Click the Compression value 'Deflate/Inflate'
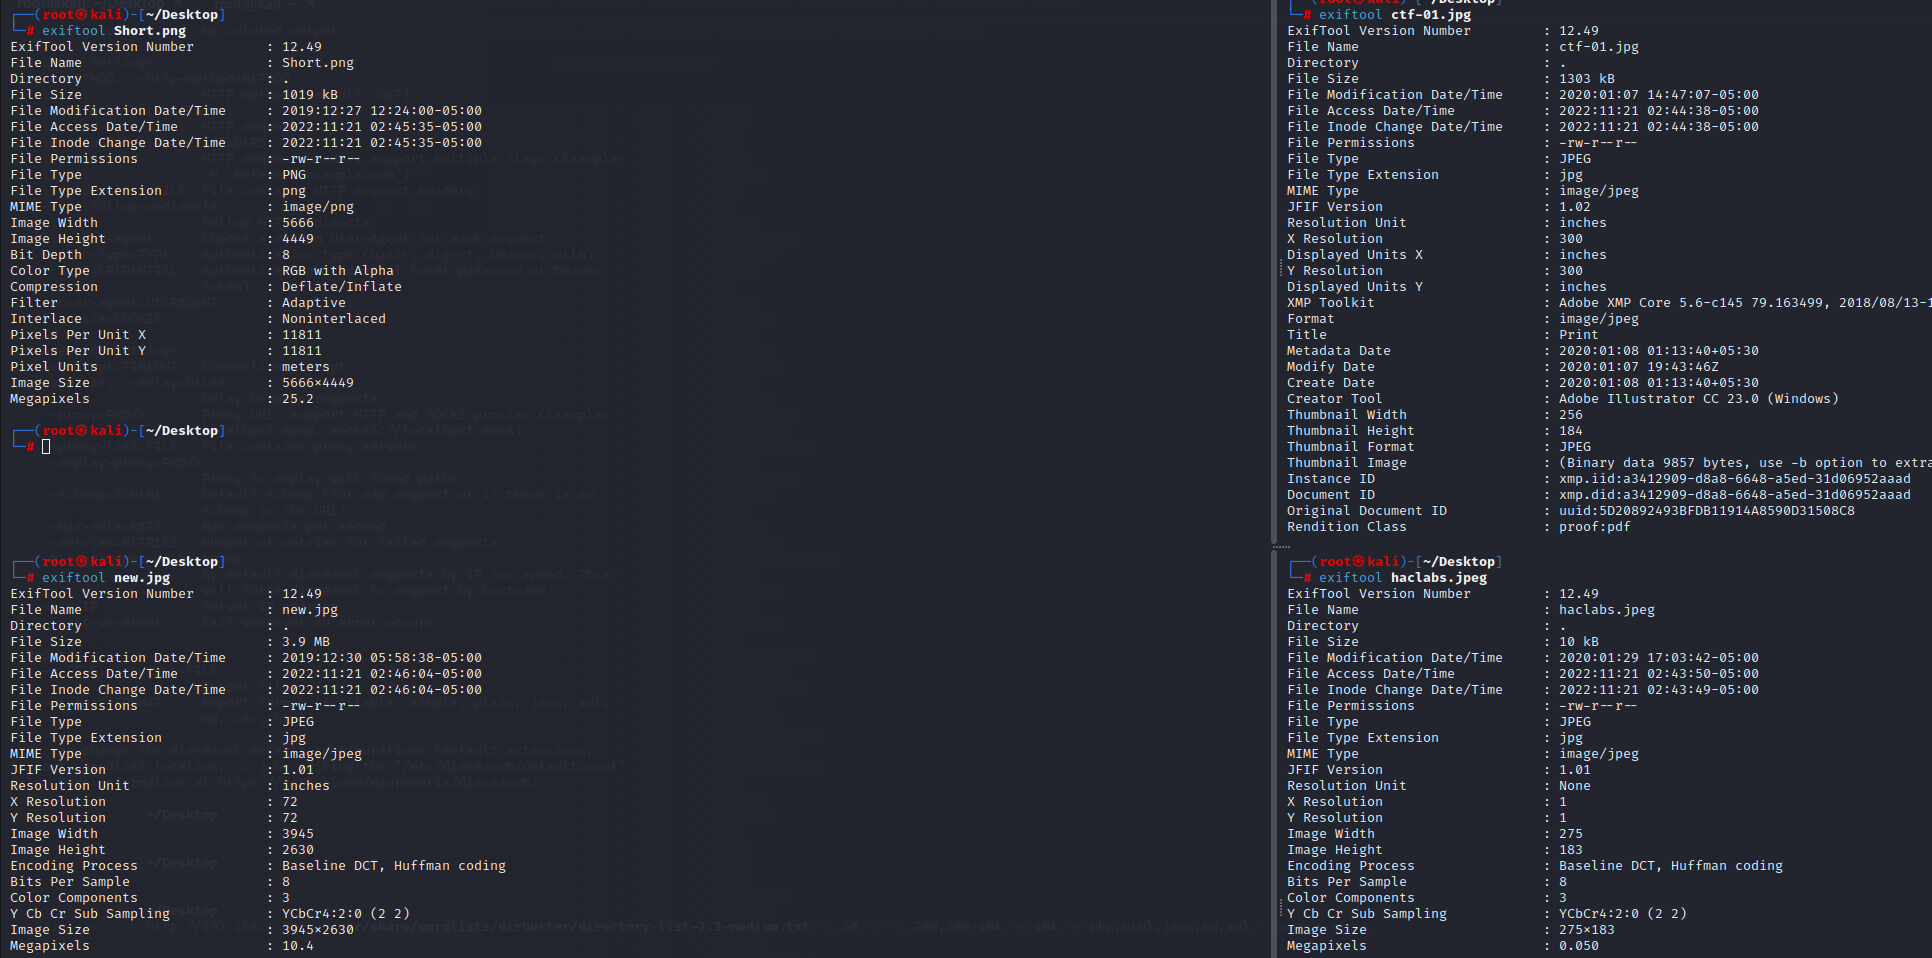The image size is (1932, 958). 342,287
